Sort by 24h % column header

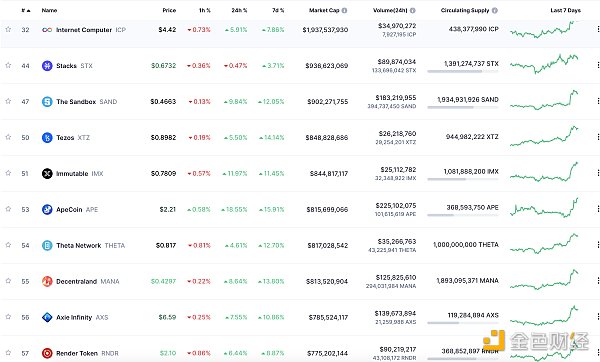[239, 10]
